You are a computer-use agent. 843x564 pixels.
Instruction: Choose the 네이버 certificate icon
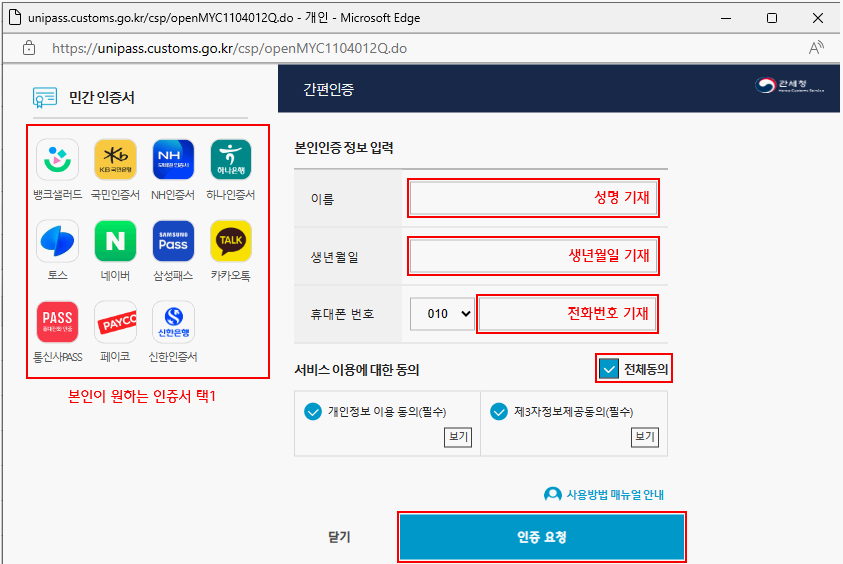coord(115,241)
